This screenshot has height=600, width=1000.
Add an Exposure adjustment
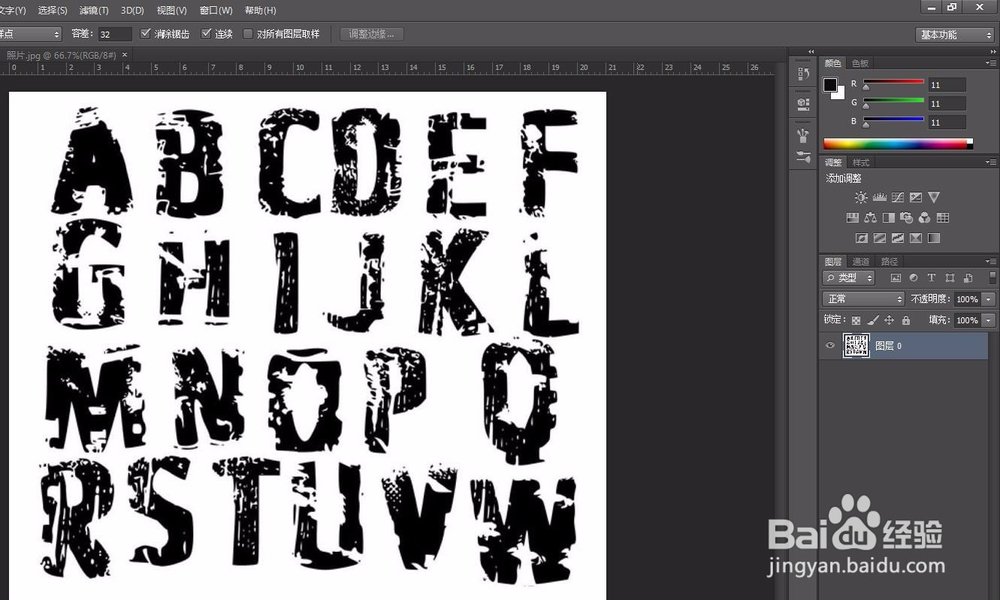pos(916,197)
